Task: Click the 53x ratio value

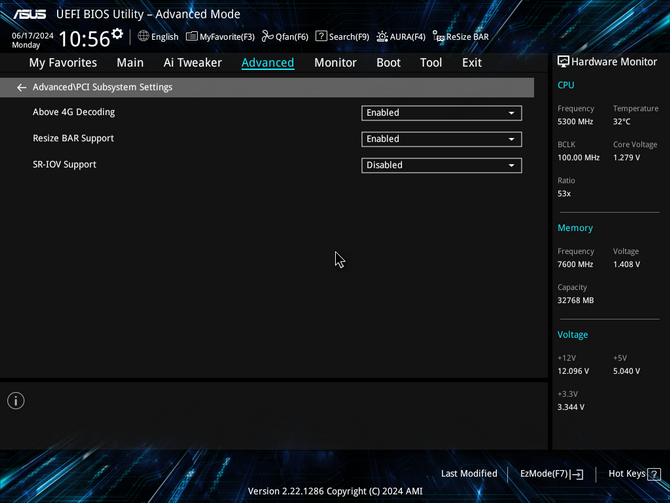Action: [x=564, y=194]
